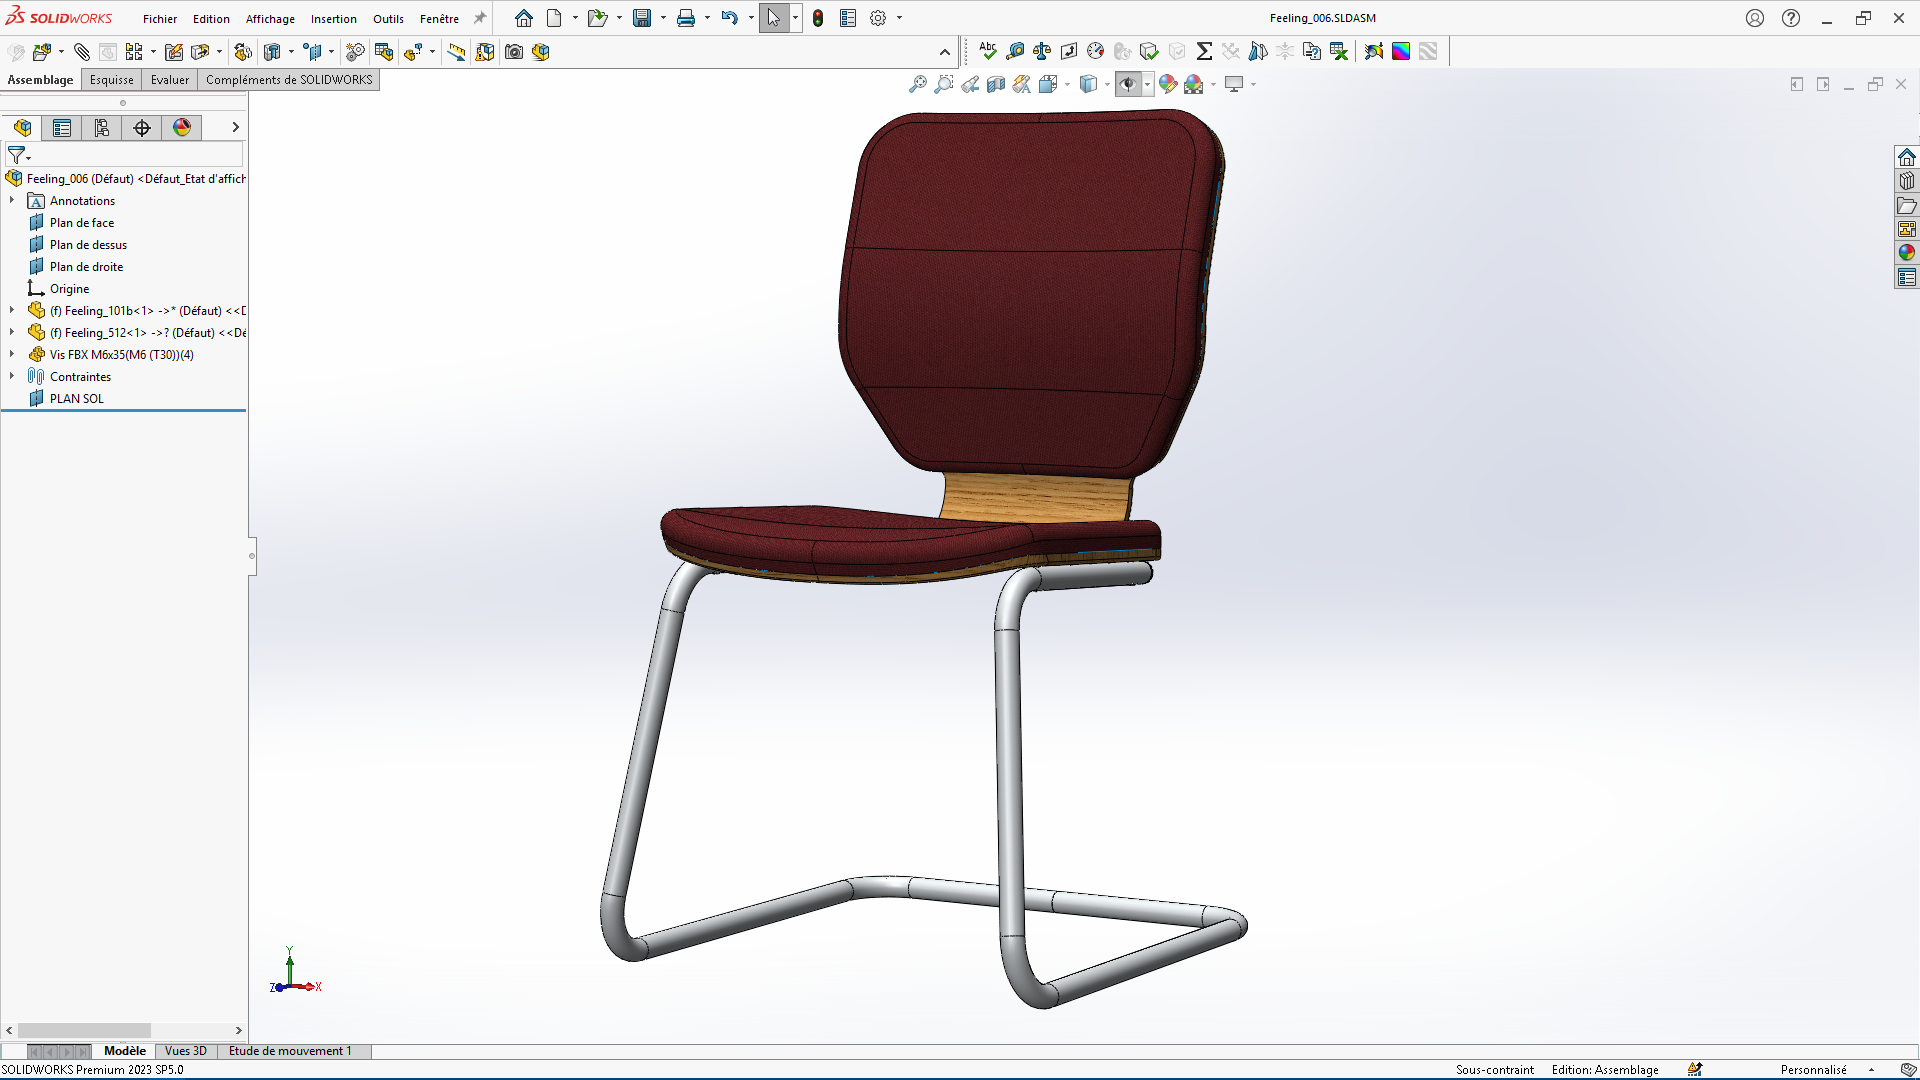The height and width of the screenshot is (1080, 1920).
Task: Toggle the menu bar pin icon
Action: point(480,18)
